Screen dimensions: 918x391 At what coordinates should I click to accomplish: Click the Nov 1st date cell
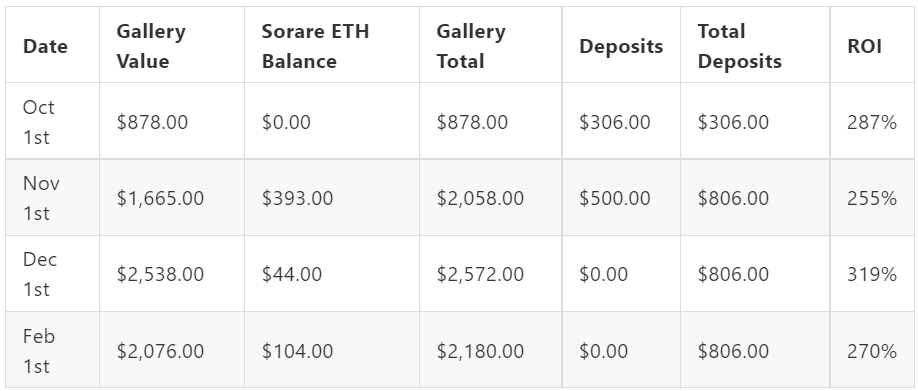point(52,197)
